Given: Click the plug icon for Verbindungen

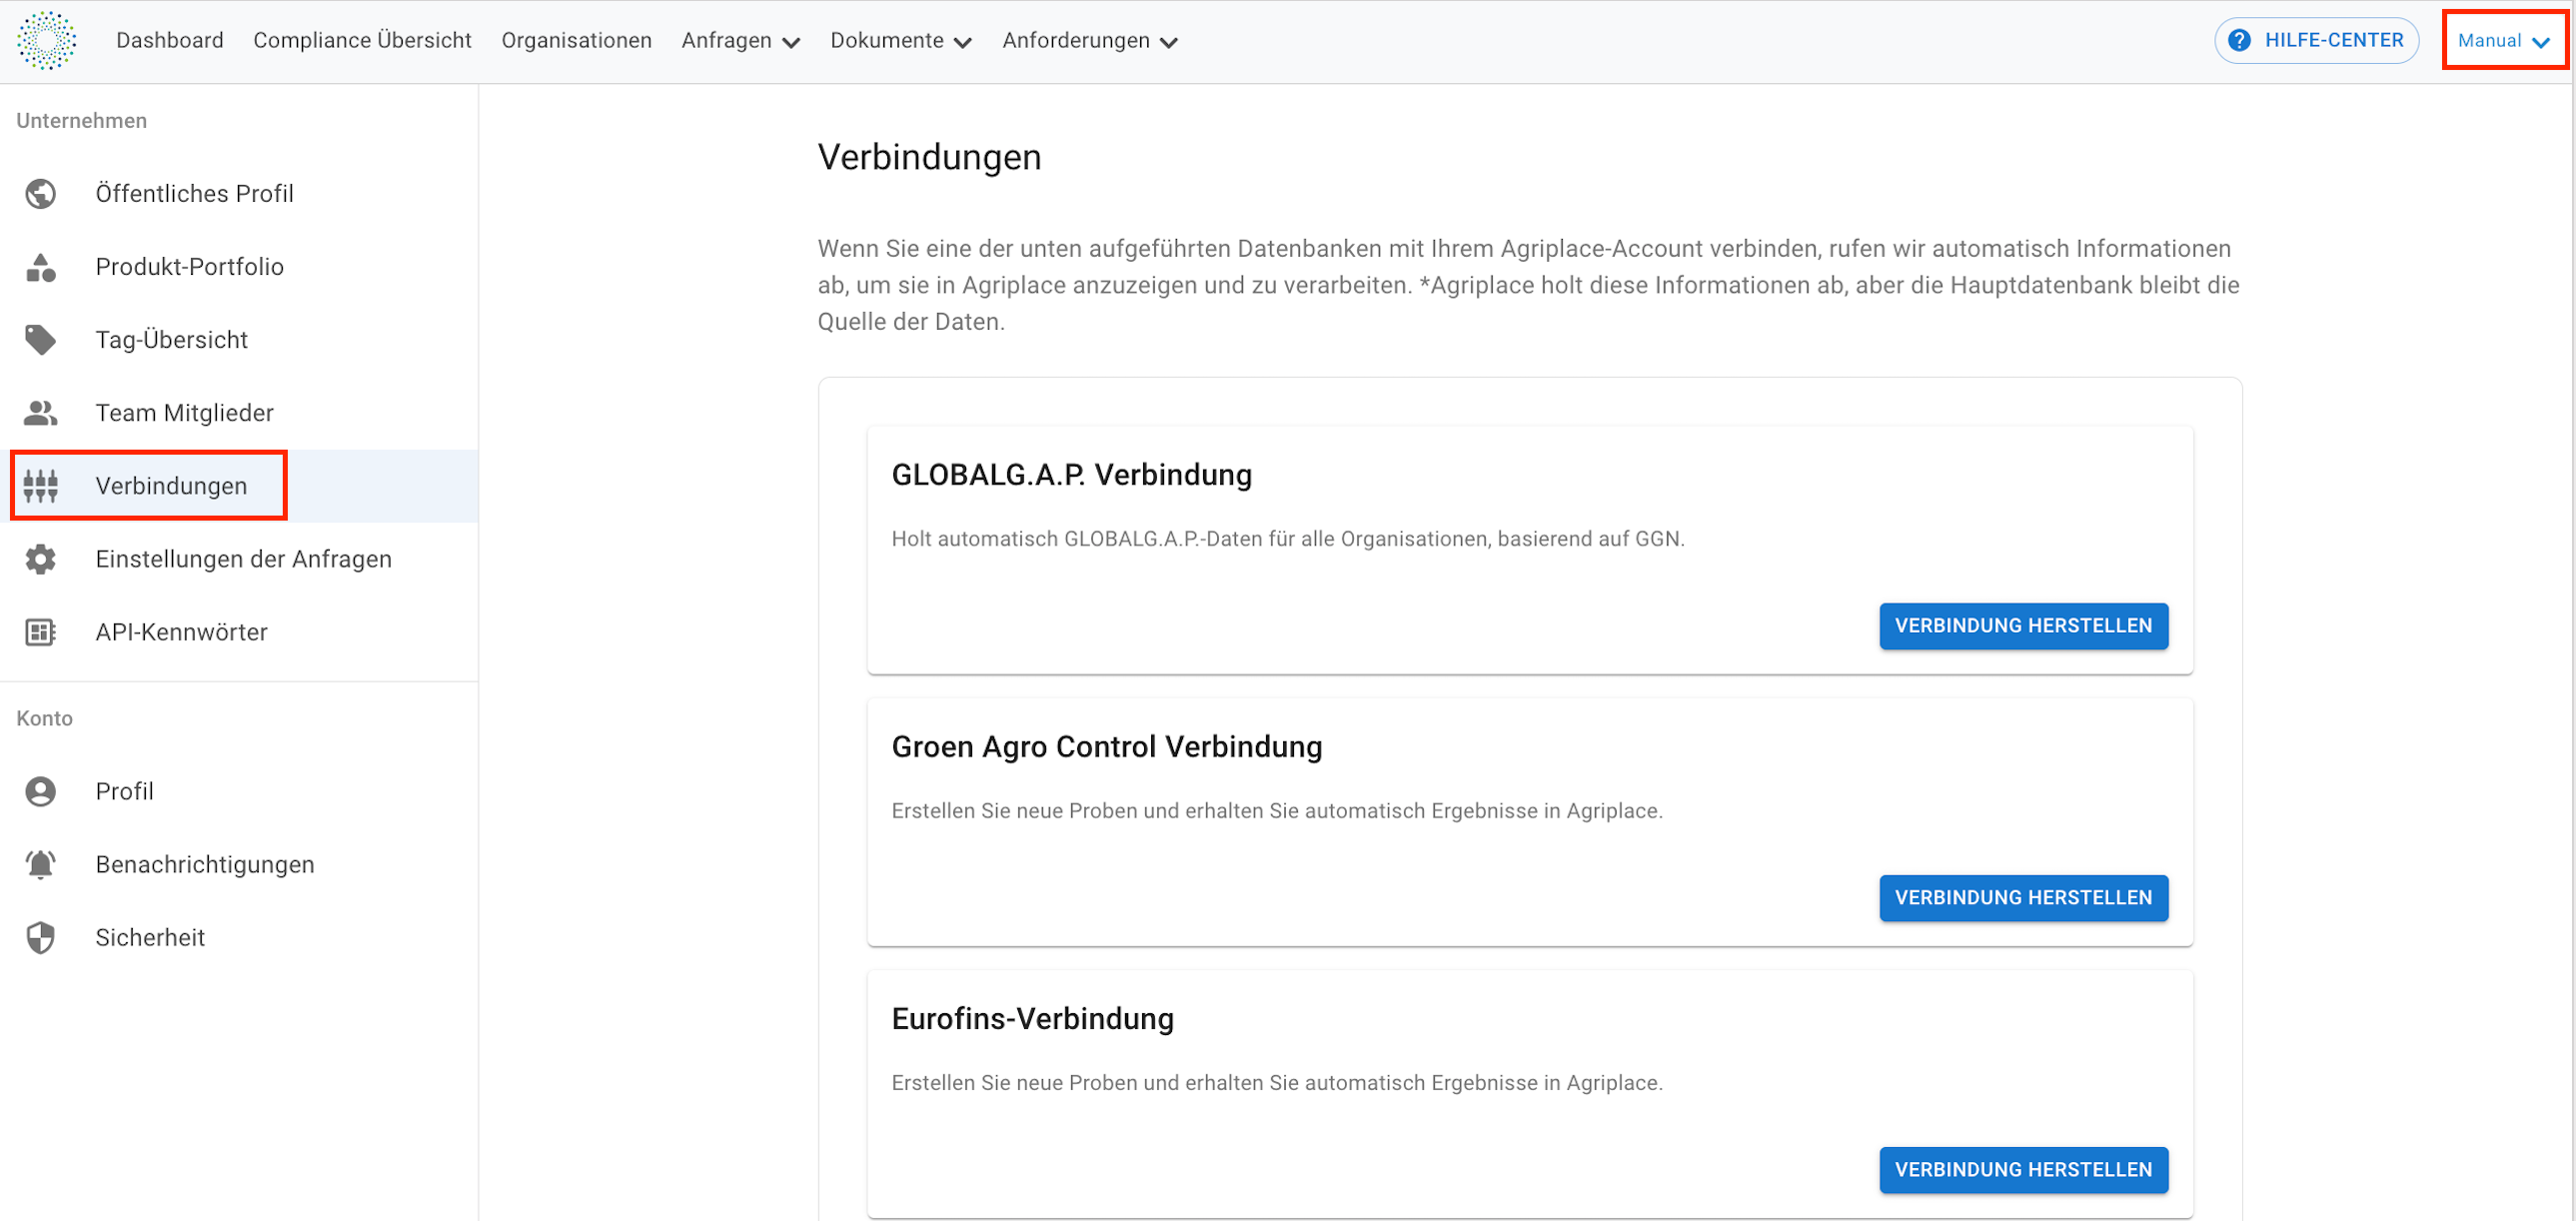Looking at the screenshot, I should pyautogui.click(x=41, y=486).
